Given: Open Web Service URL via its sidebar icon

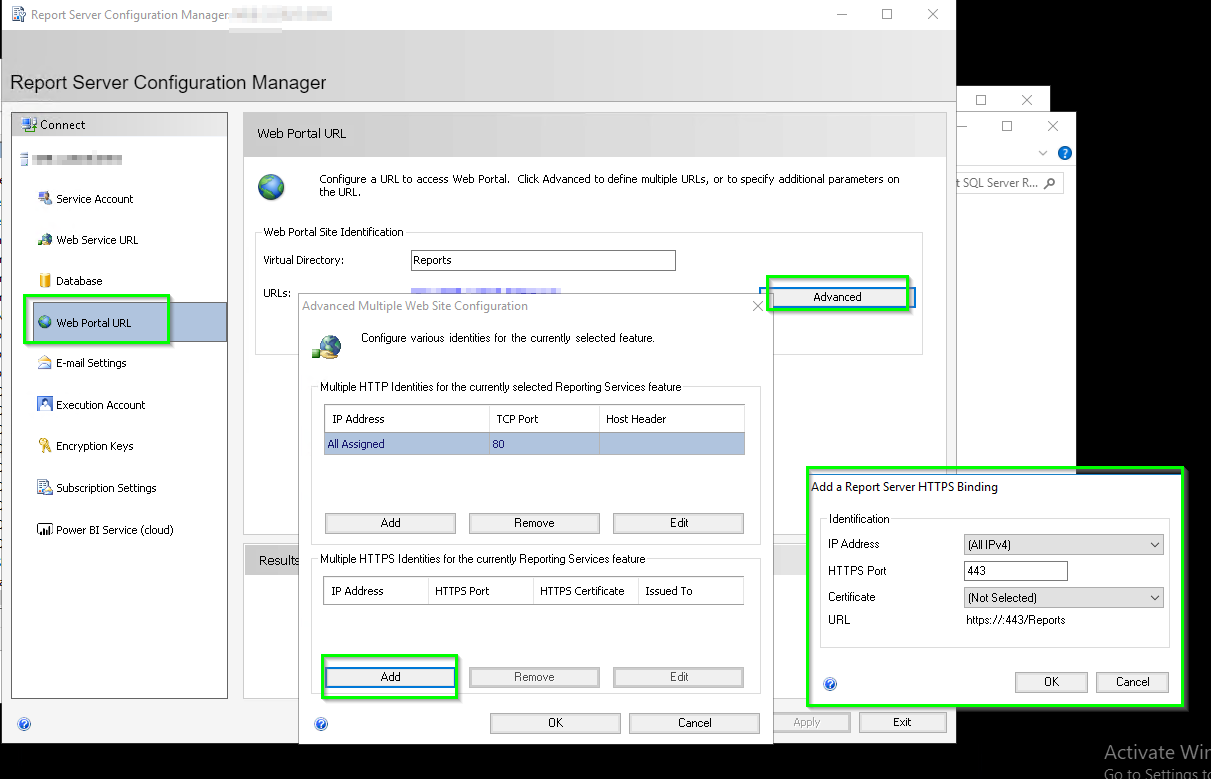Looking at the screenshot, I should click(x=44, y=240).
